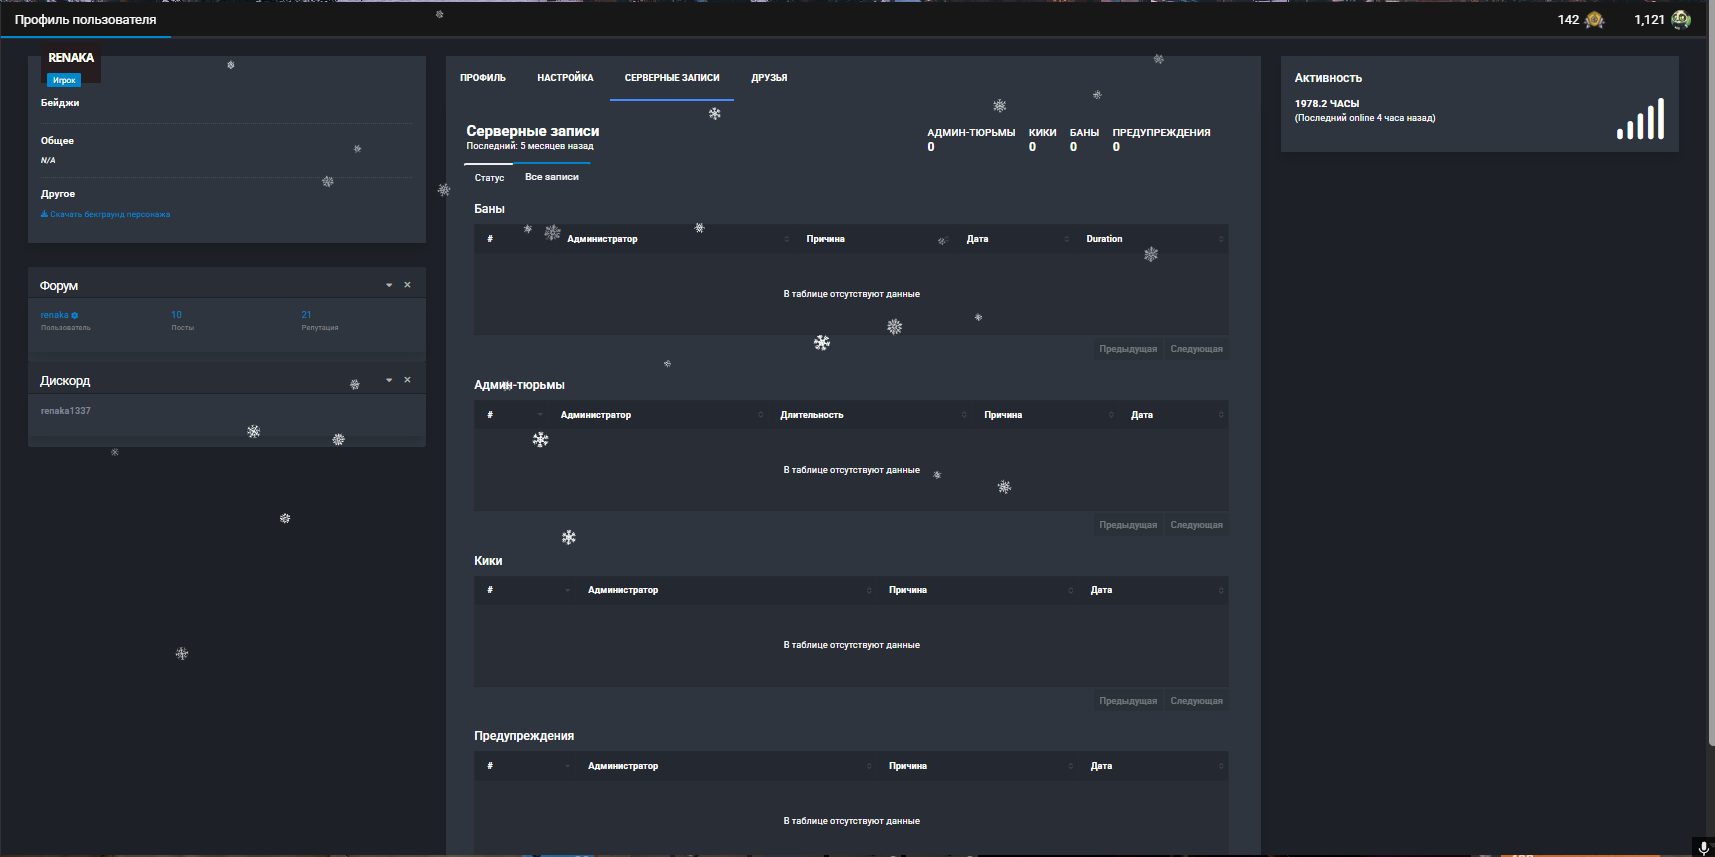Viewport: 1715px width, 857px height.
Task: Sort Кики table by Дата column
Action: pos(1154,590)
